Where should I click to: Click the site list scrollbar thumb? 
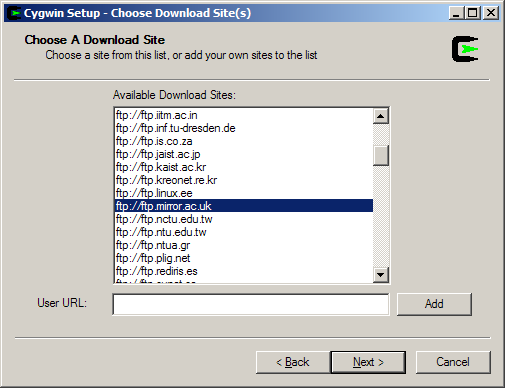[x=380, y=155]
